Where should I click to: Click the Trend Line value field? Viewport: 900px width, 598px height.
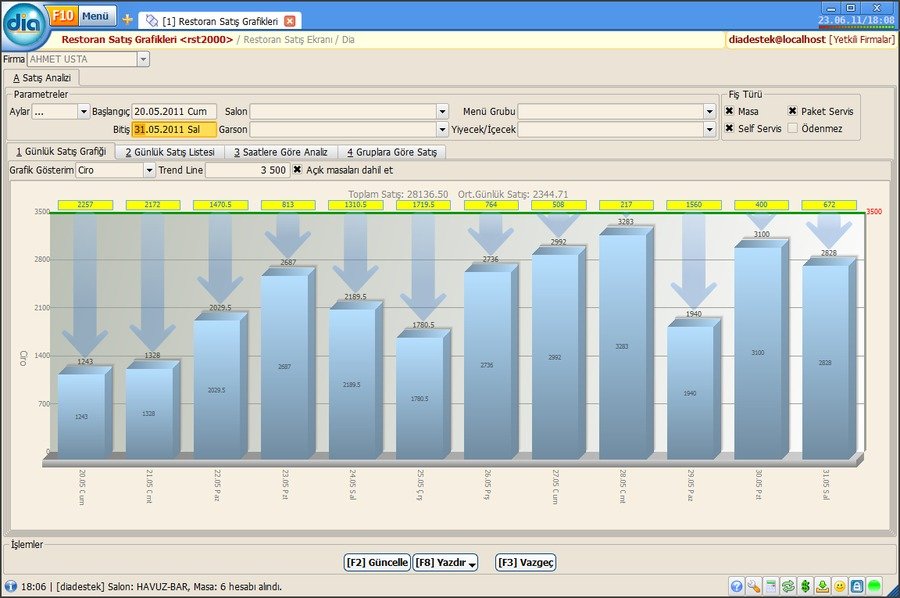(247, 170)
